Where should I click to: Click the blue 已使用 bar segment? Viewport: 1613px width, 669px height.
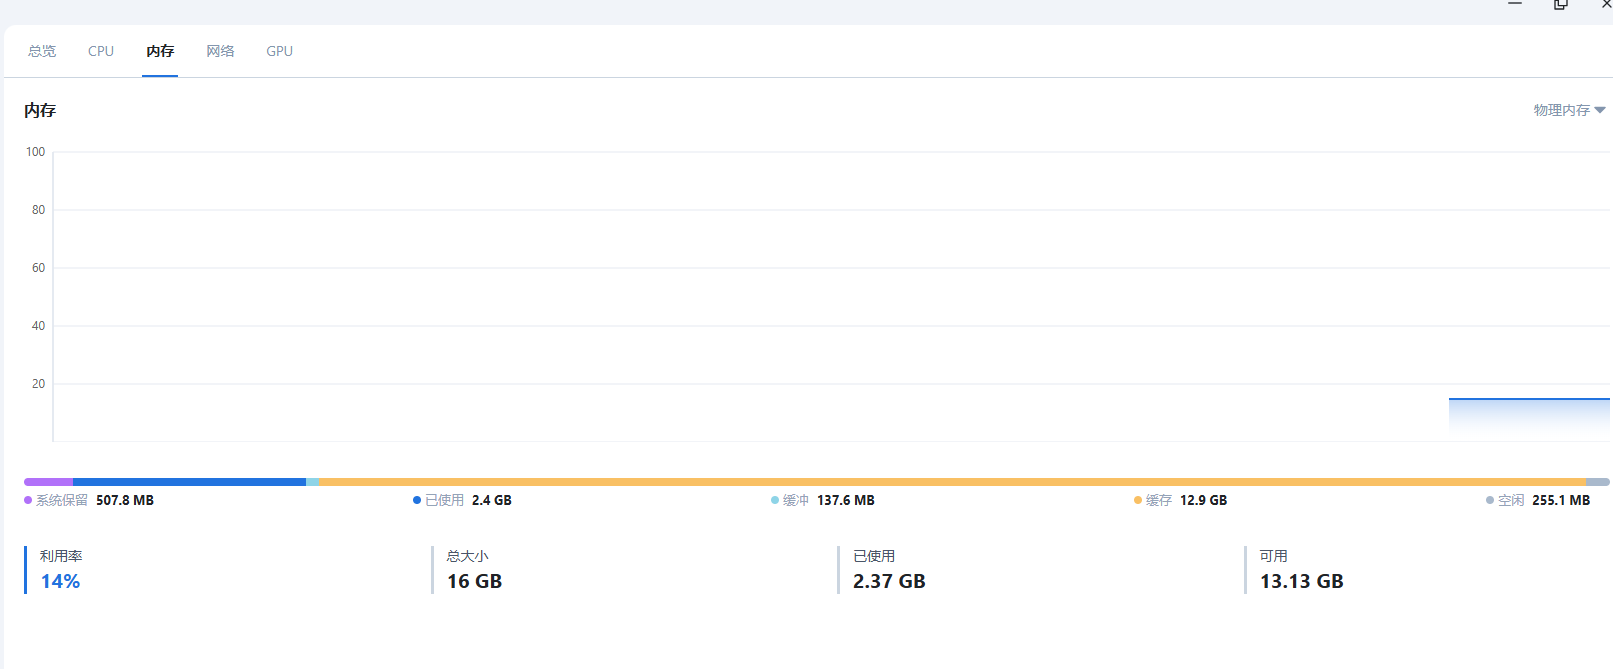[189, 482]
